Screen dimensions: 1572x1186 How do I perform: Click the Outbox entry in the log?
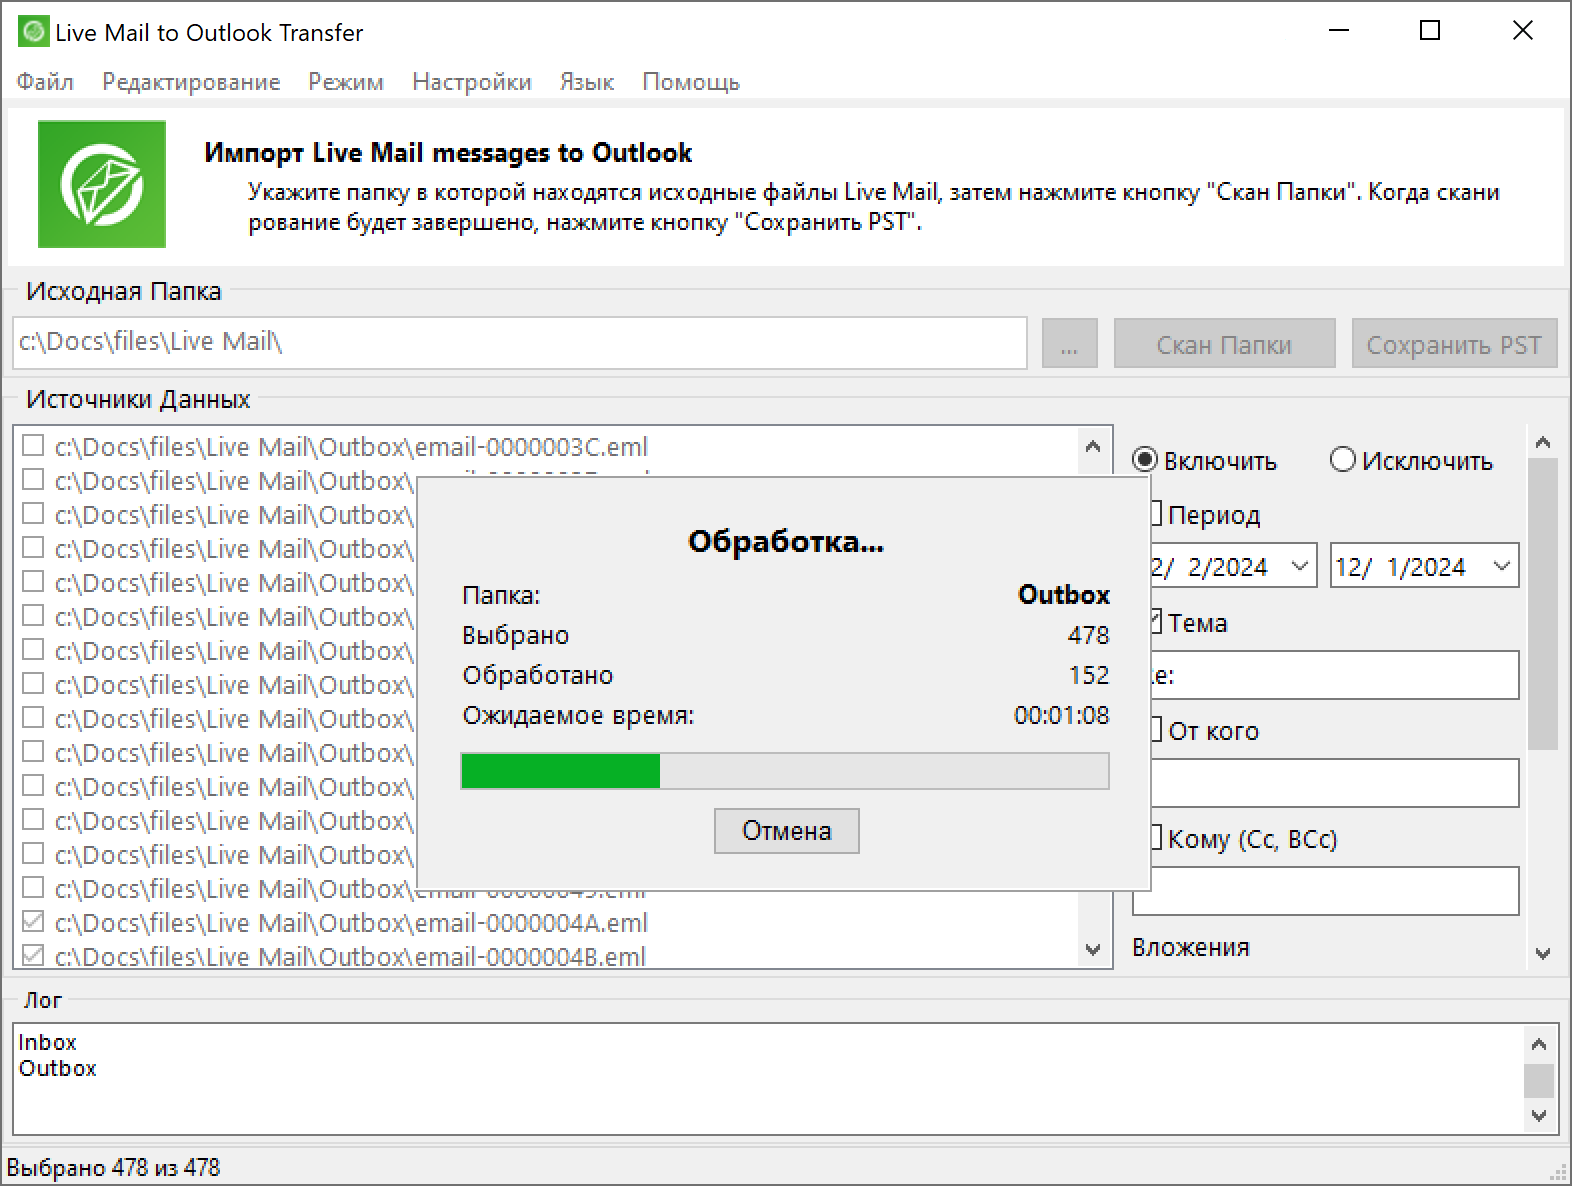coord(58,1068)
